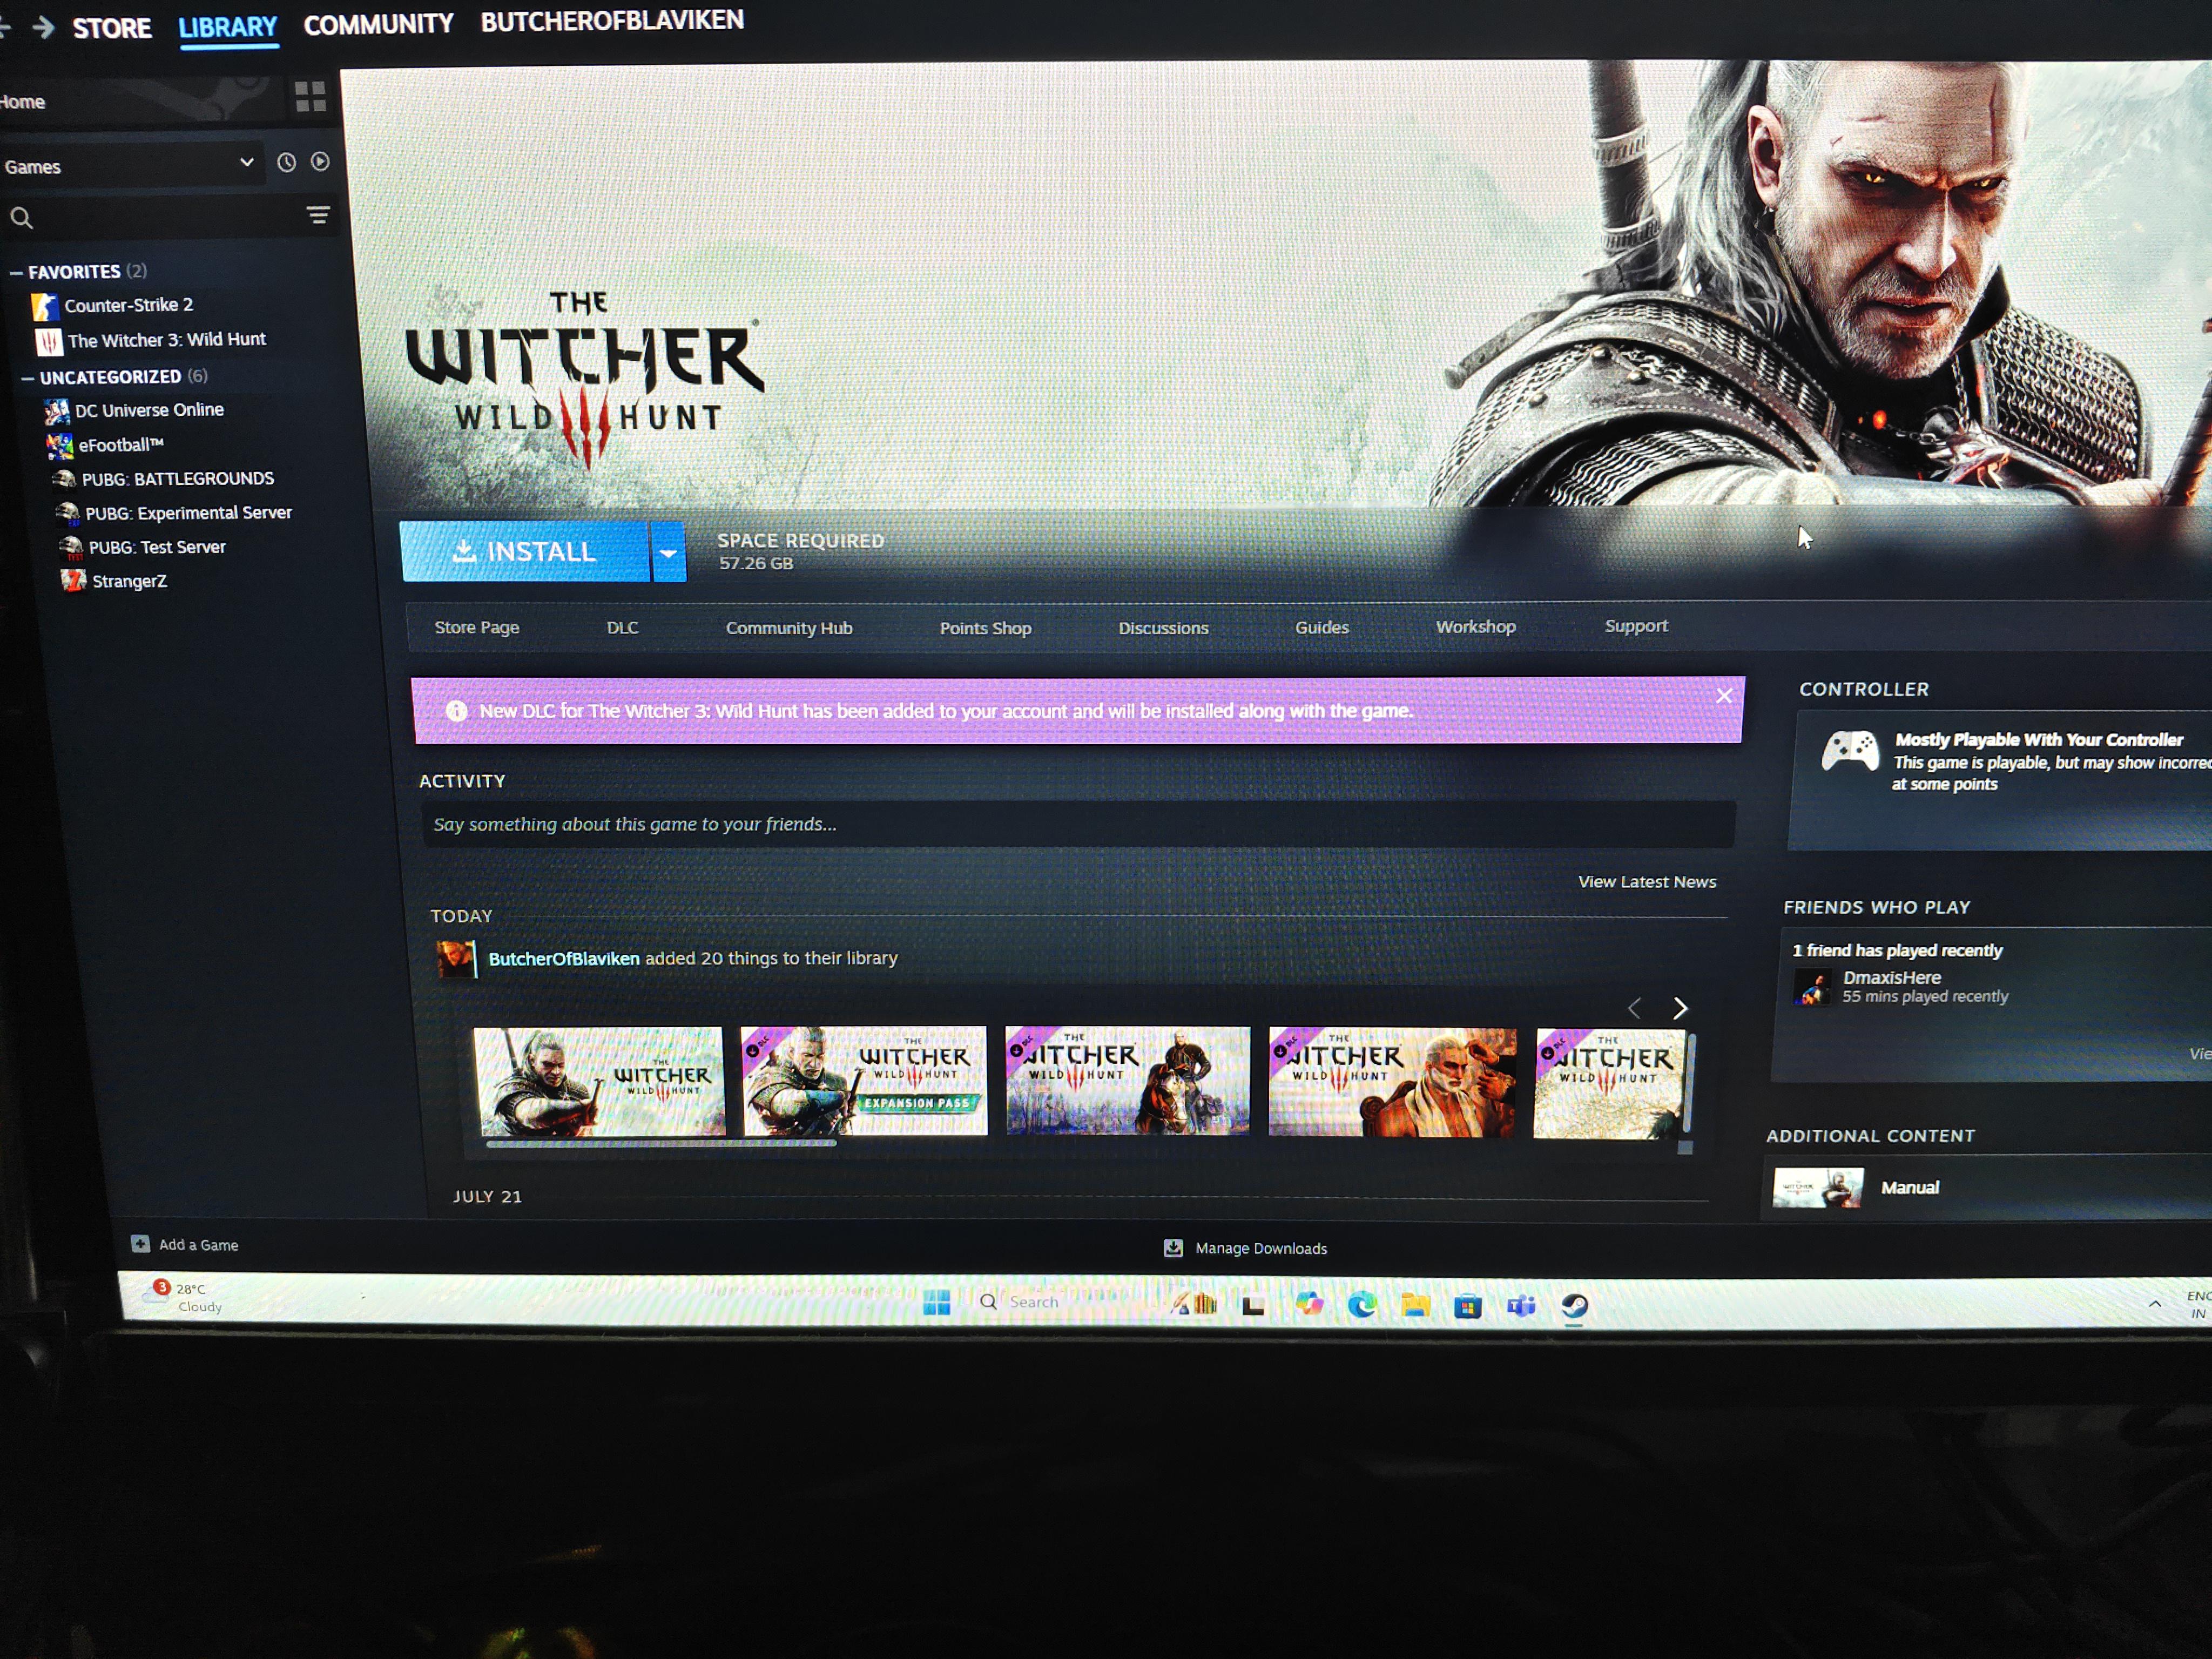Click eFootball game icon
This screenshot has height=1659, width=2212.
[60, 445]
